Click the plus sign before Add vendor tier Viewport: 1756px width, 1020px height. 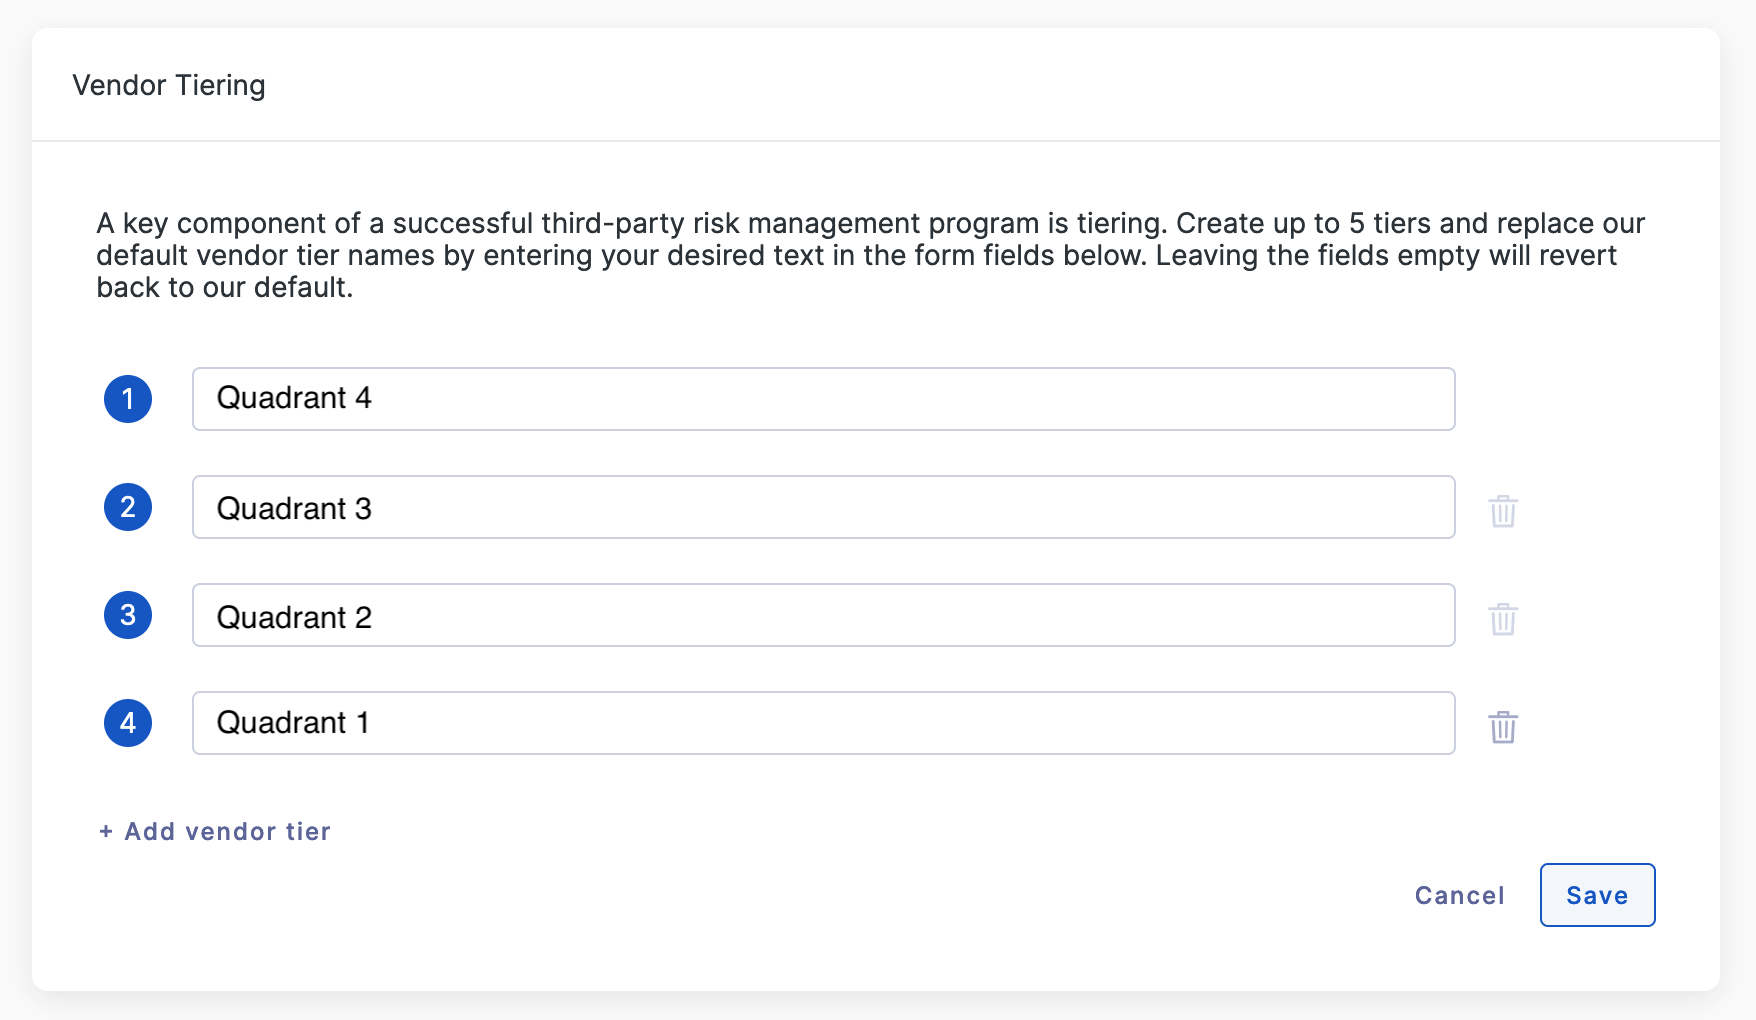coord(106,832)
